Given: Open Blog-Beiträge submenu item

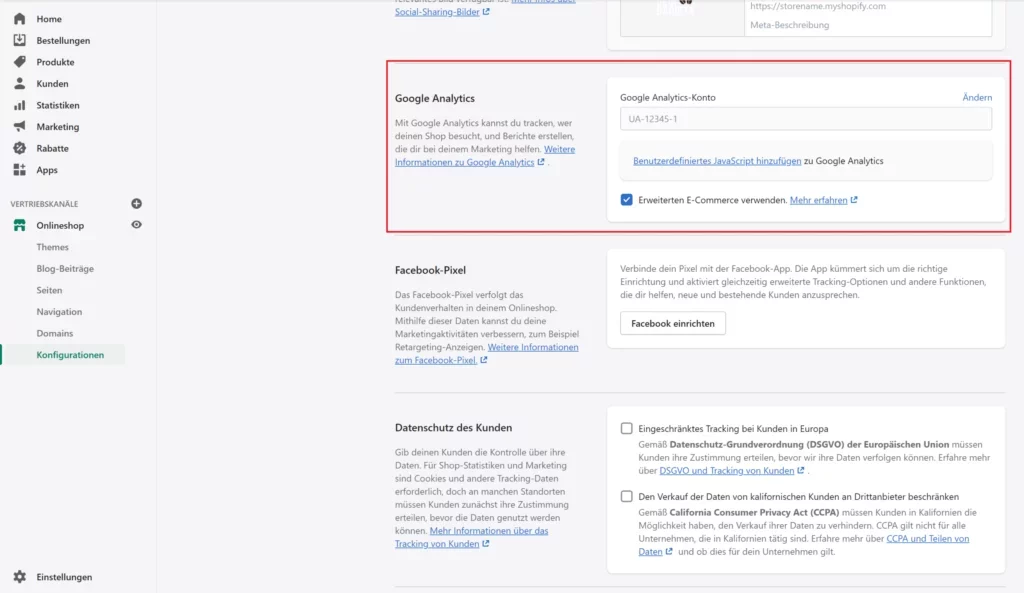Looking at the screenshot, I should point(65,268).
